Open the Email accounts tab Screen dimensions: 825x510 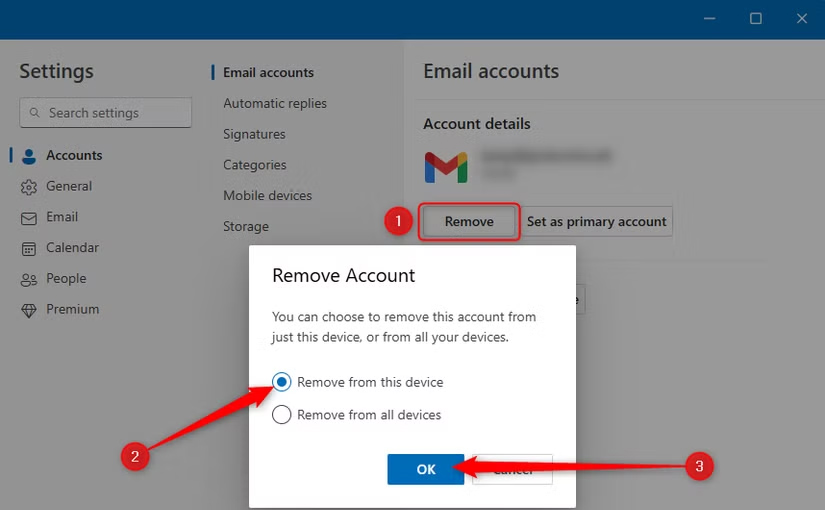pyautogui.click(x=268, y=73)
